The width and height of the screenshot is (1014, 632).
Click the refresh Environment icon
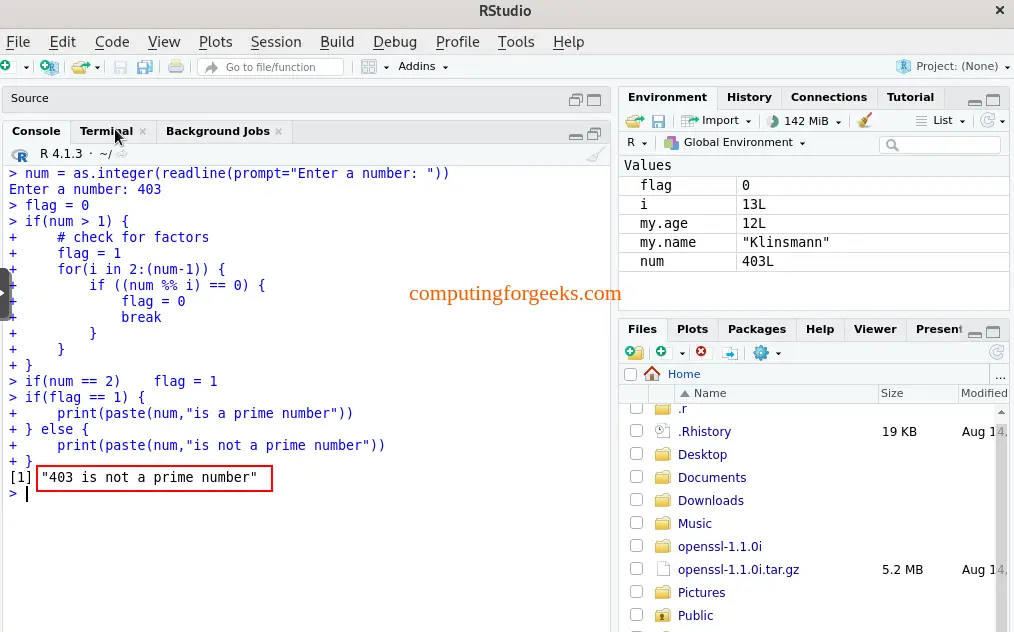[987, 120]
